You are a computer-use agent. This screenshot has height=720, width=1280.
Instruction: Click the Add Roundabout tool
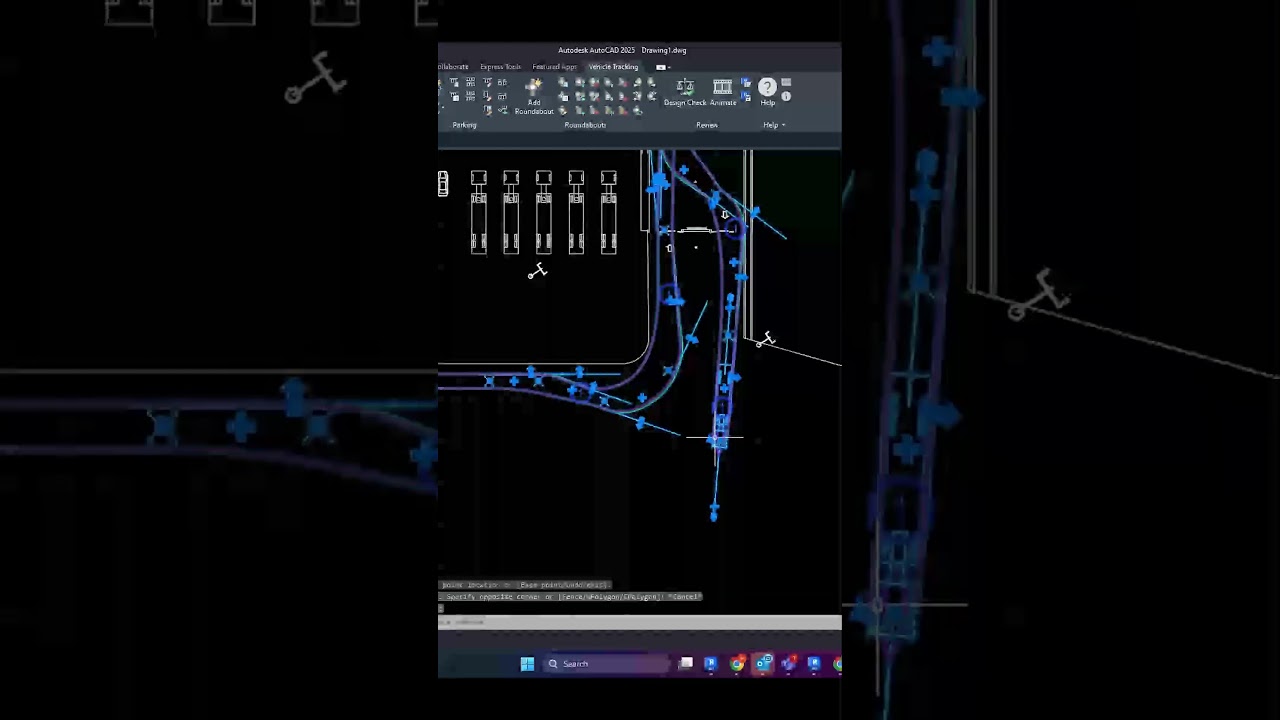tap(534, 96)
